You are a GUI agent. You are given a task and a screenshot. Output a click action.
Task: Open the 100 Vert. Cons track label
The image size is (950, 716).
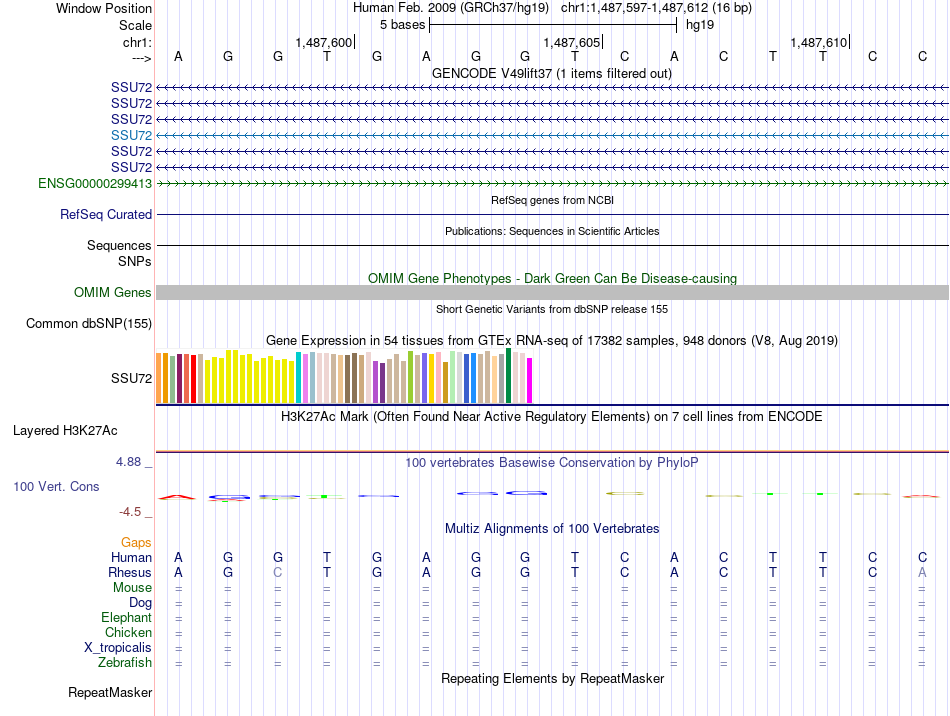[x=56, y=486]
